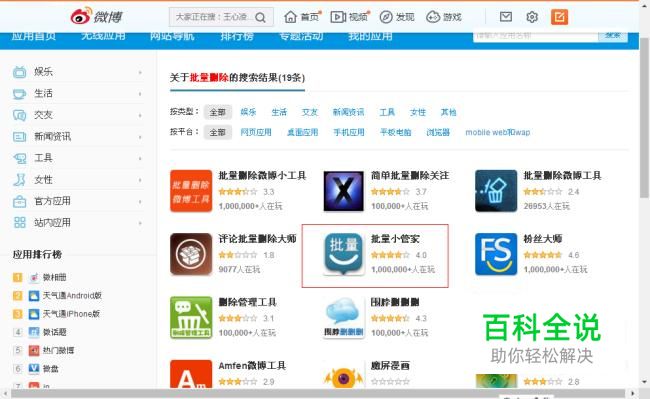Viewport: 650px width, 399px height.
Task: Expand the 生活 sidebar arrow
Action: point(140,94)
